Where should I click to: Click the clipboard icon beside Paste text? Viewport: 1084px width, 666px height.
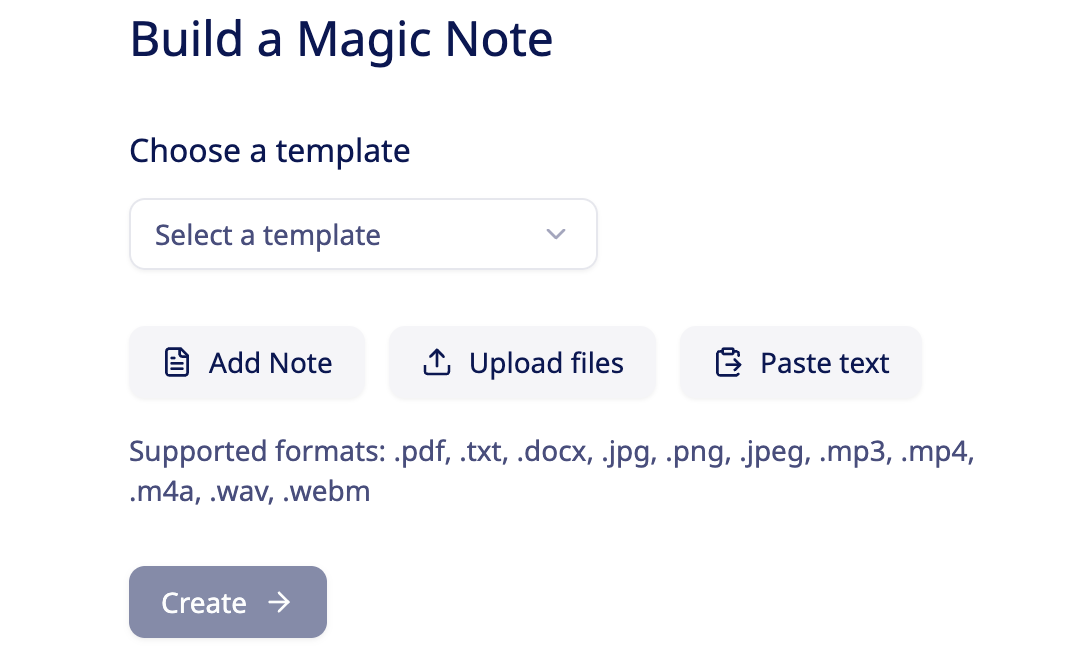coord(729,363)
